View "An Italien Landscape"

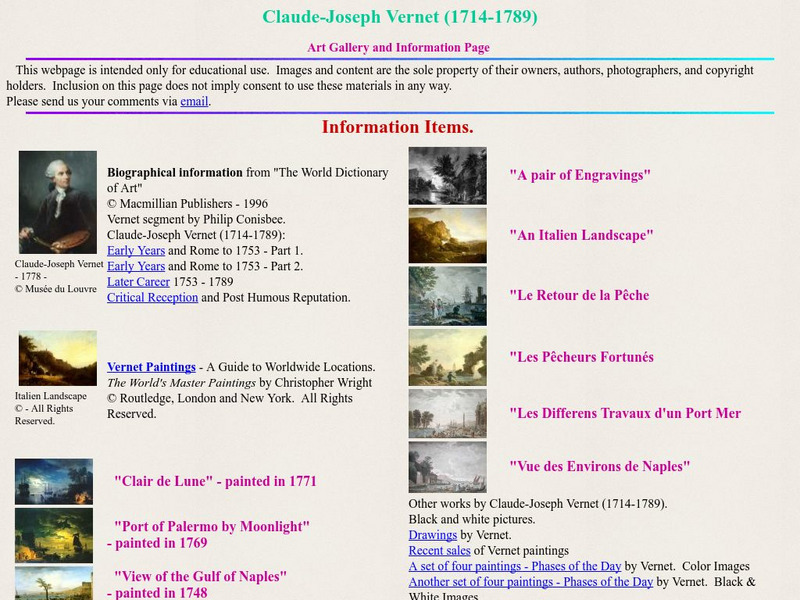click(x=583, y=236)
